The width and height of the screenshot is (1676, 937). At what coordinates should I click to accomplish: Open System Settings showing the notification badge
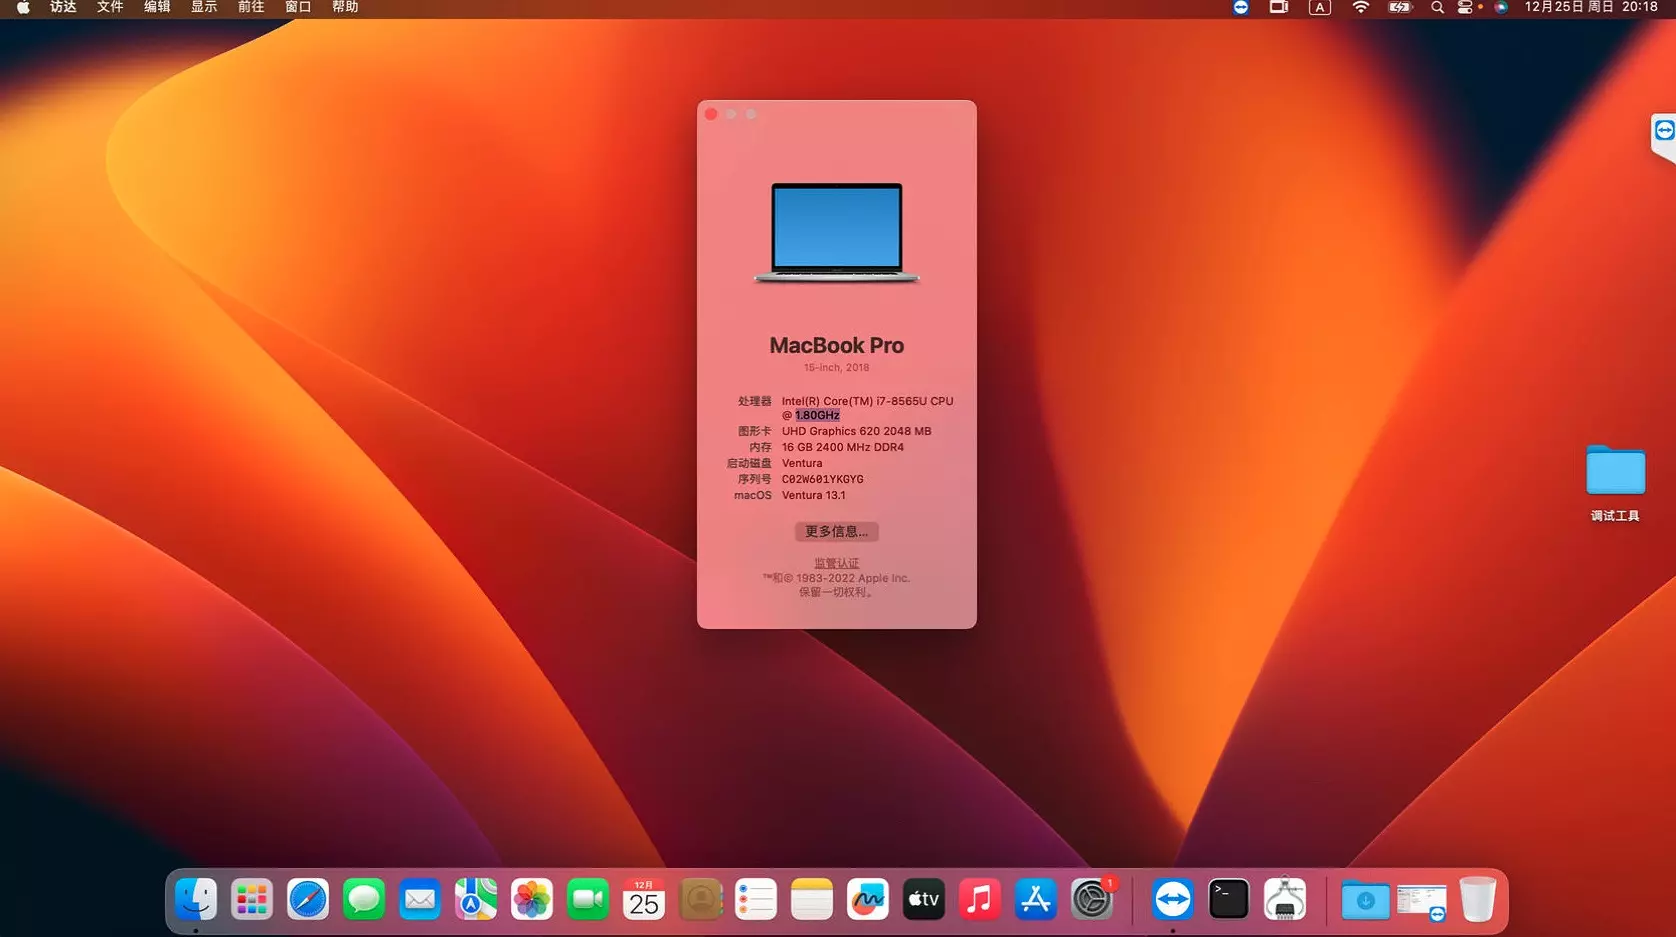tap(1091, 899)
